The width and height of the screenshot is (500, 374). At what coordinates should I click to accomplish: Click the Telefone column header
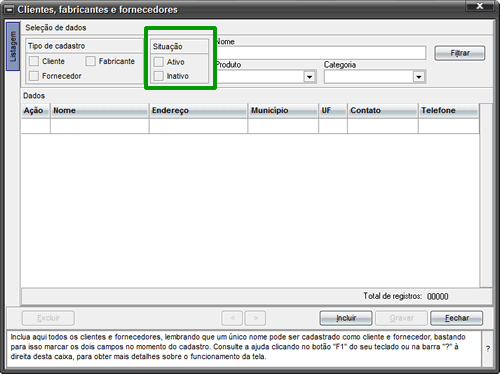(449, 110)
